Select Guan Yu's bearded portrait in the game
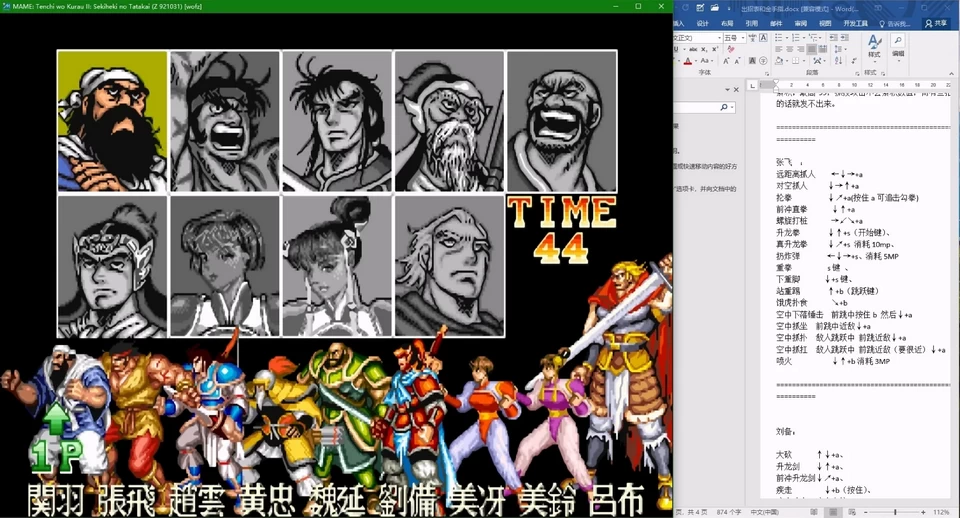The height and width of the screenshot is (518, 960). [x=112, y=121]
